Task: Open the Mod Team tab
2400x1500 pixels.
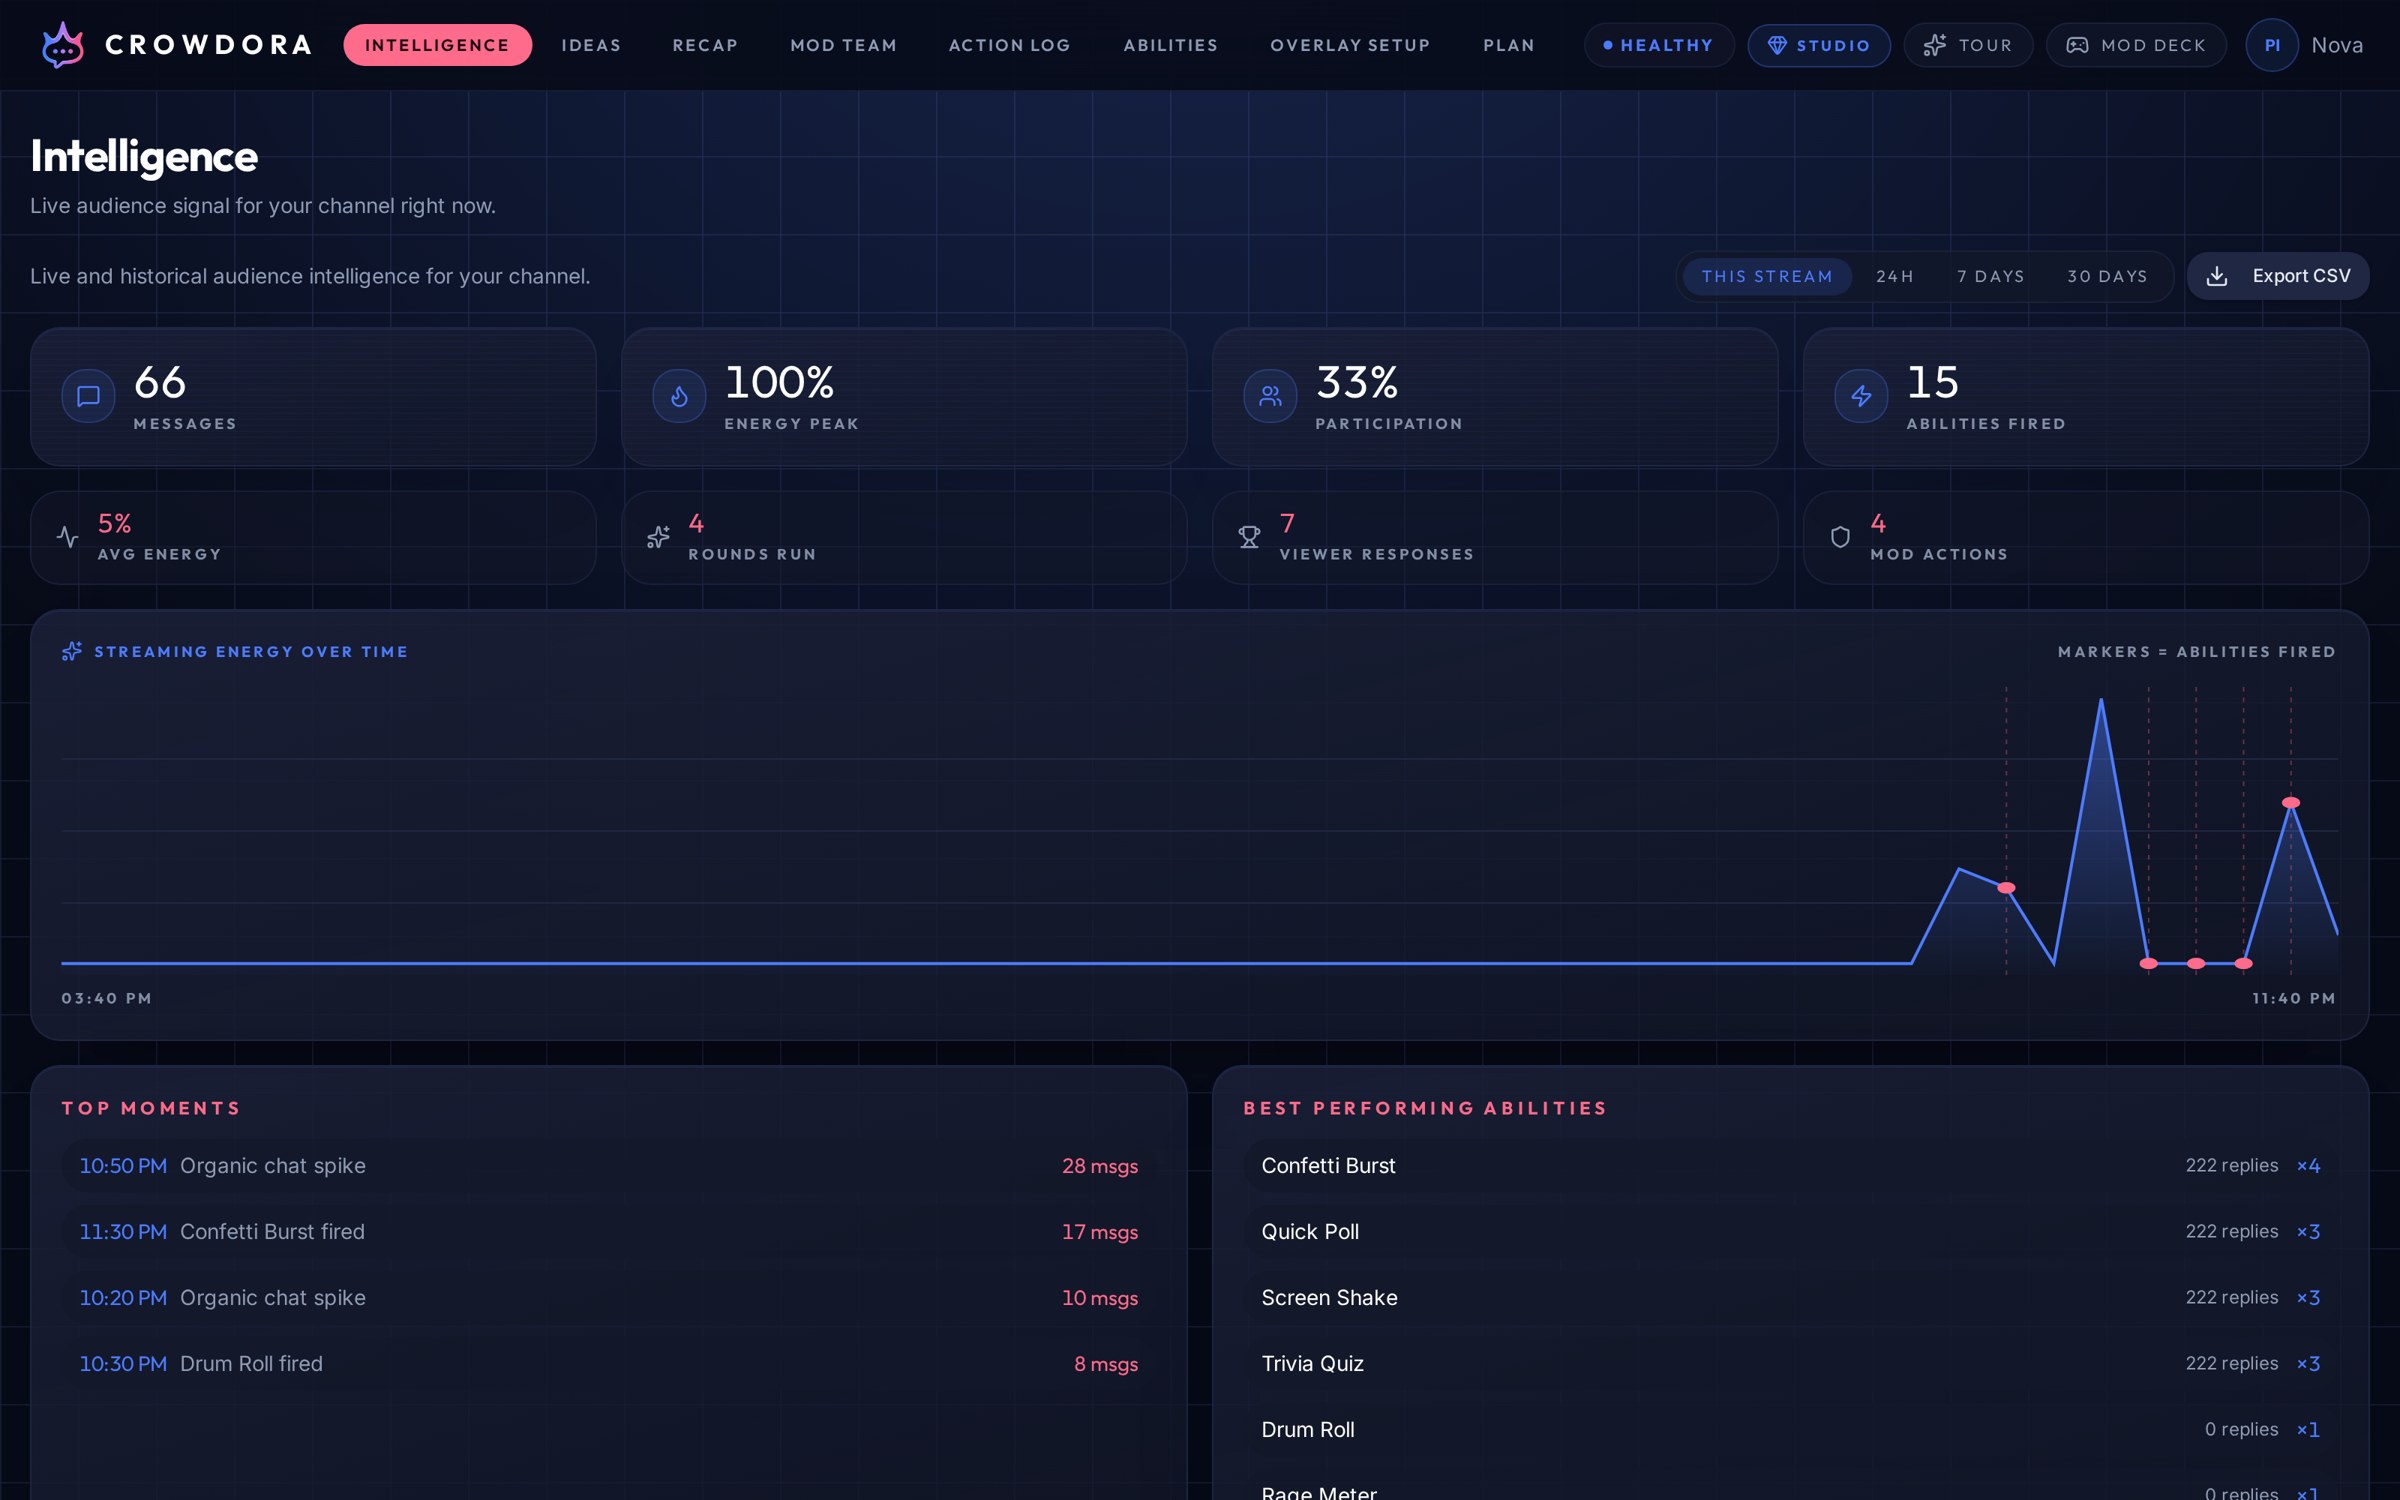Action: [843, 45]
